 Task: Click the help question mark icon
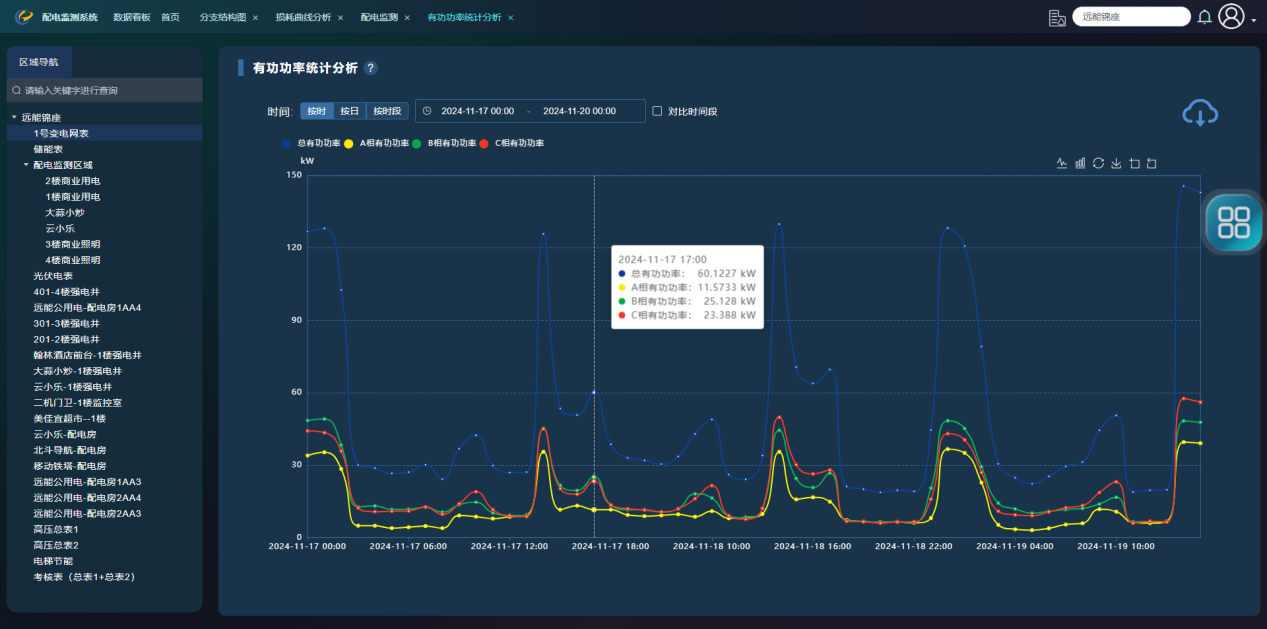pyautogui.click(x=371, y=68)
